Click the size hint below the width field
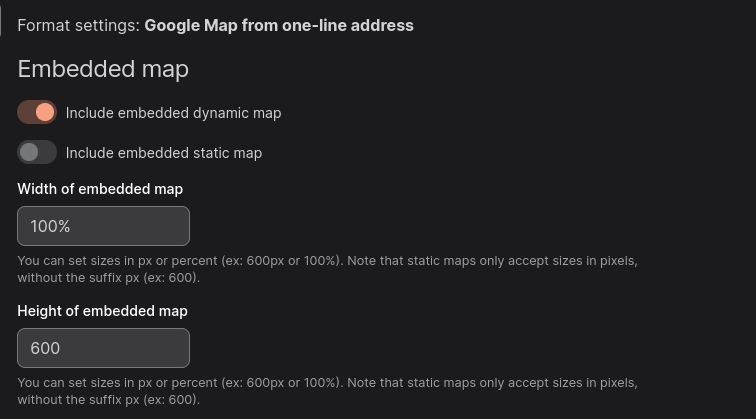The height and width of the screenshot is (419, 756). [327, 261]
